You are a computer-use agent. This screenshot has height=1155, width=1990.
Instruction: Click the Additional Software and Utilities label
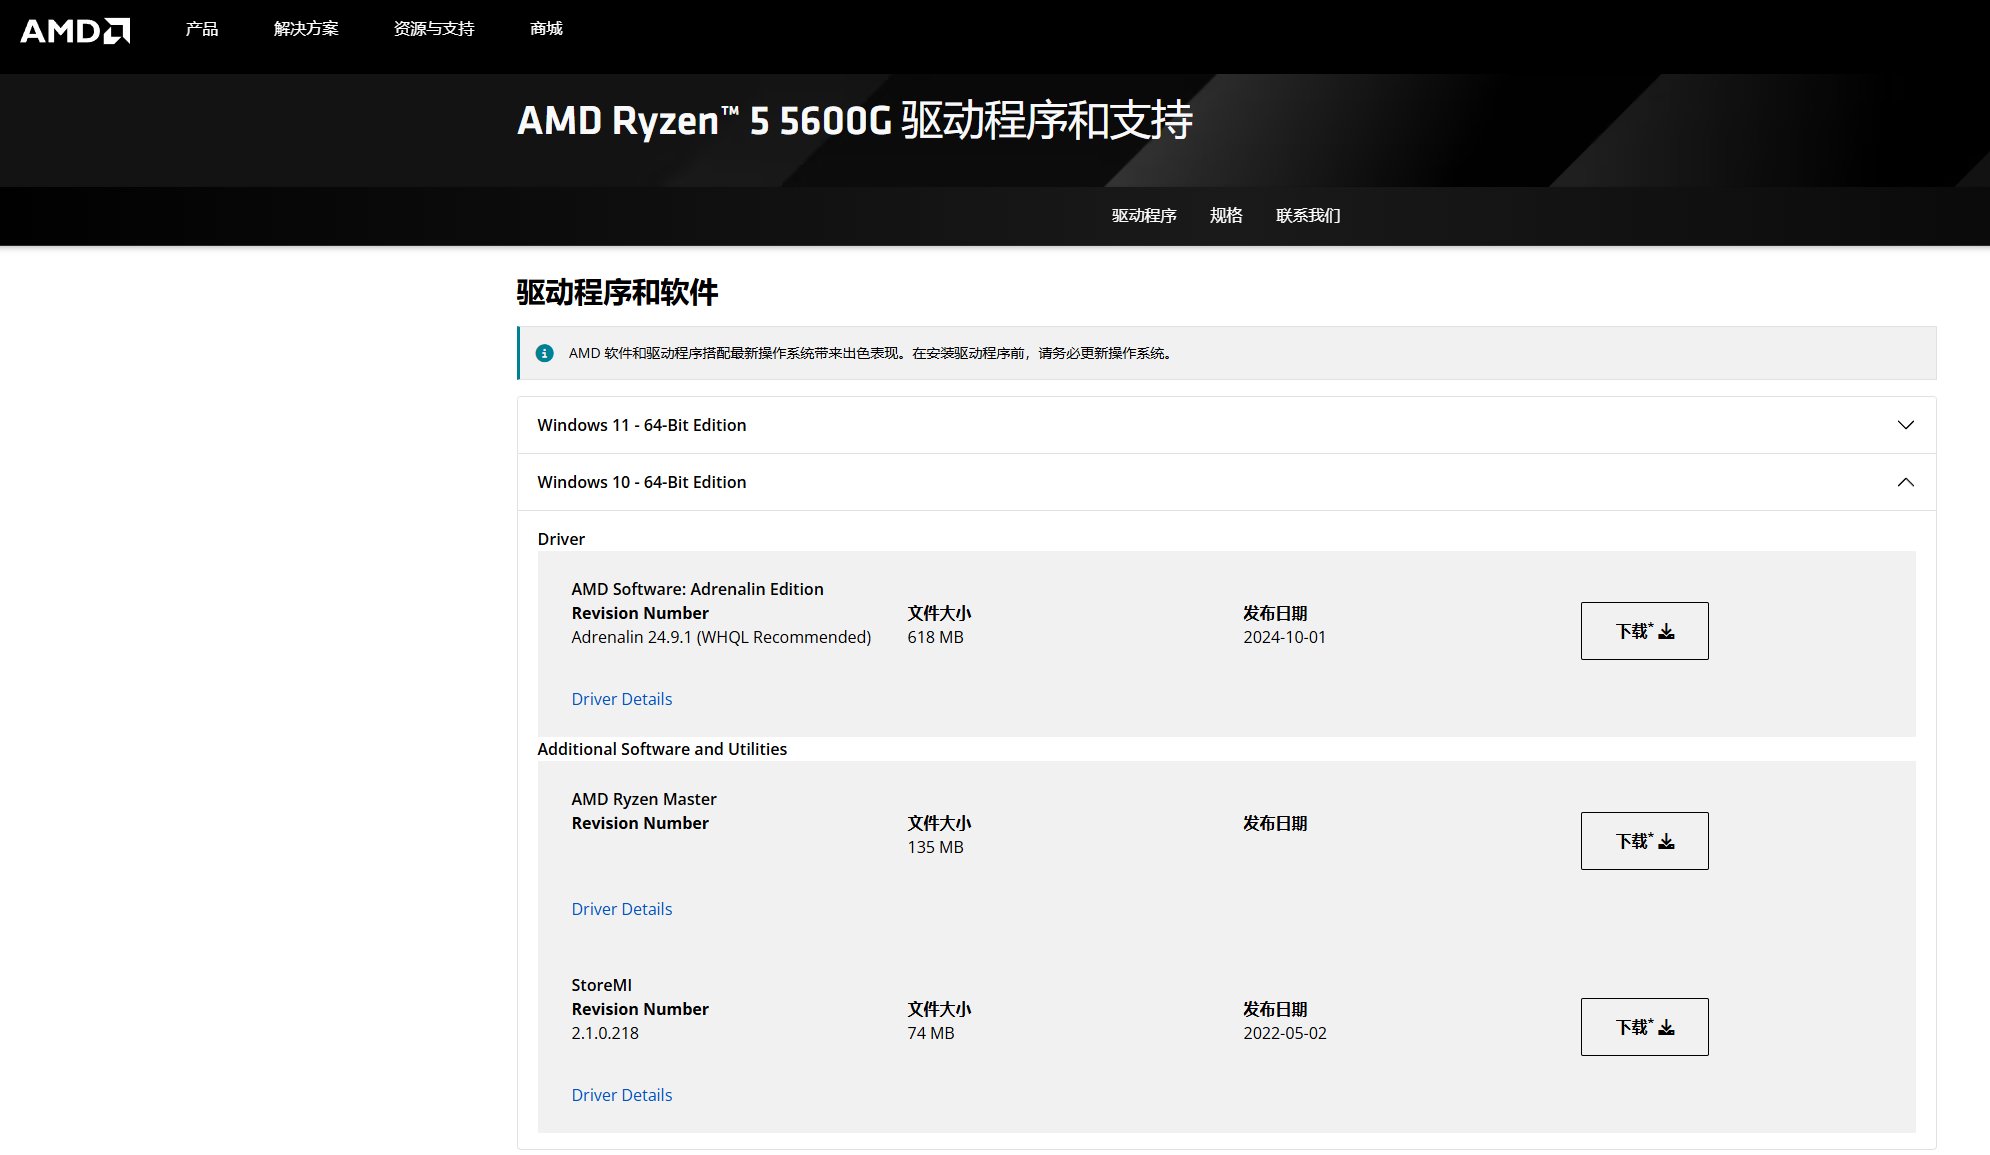click(662, 749)
